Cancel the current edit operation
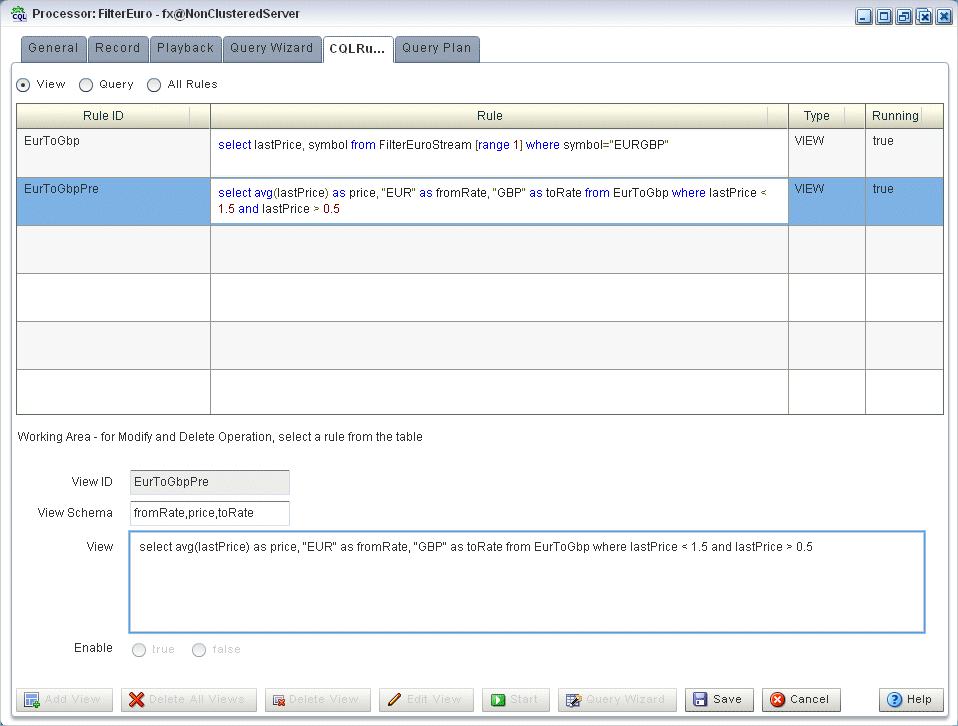The image size is (958, 726). pos(801,700)
